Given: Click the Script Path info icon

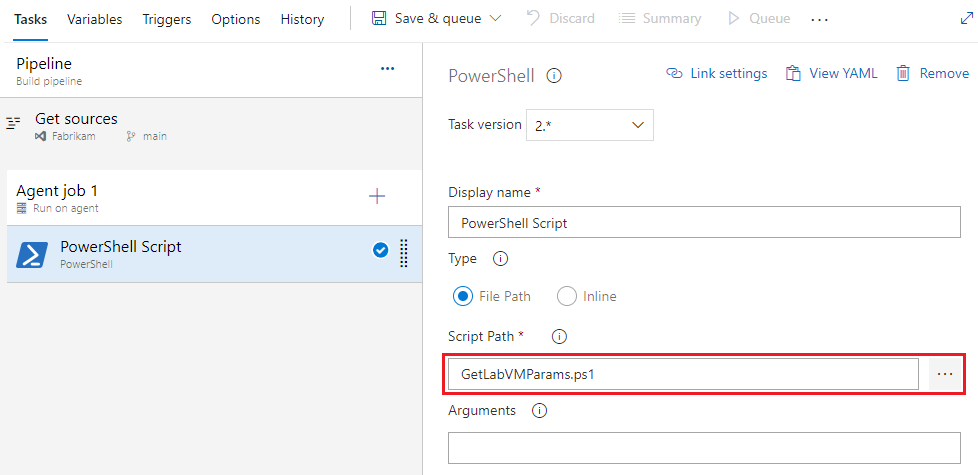Looking at the screenshot, I should pyautogui.click(x=560, y=336).
